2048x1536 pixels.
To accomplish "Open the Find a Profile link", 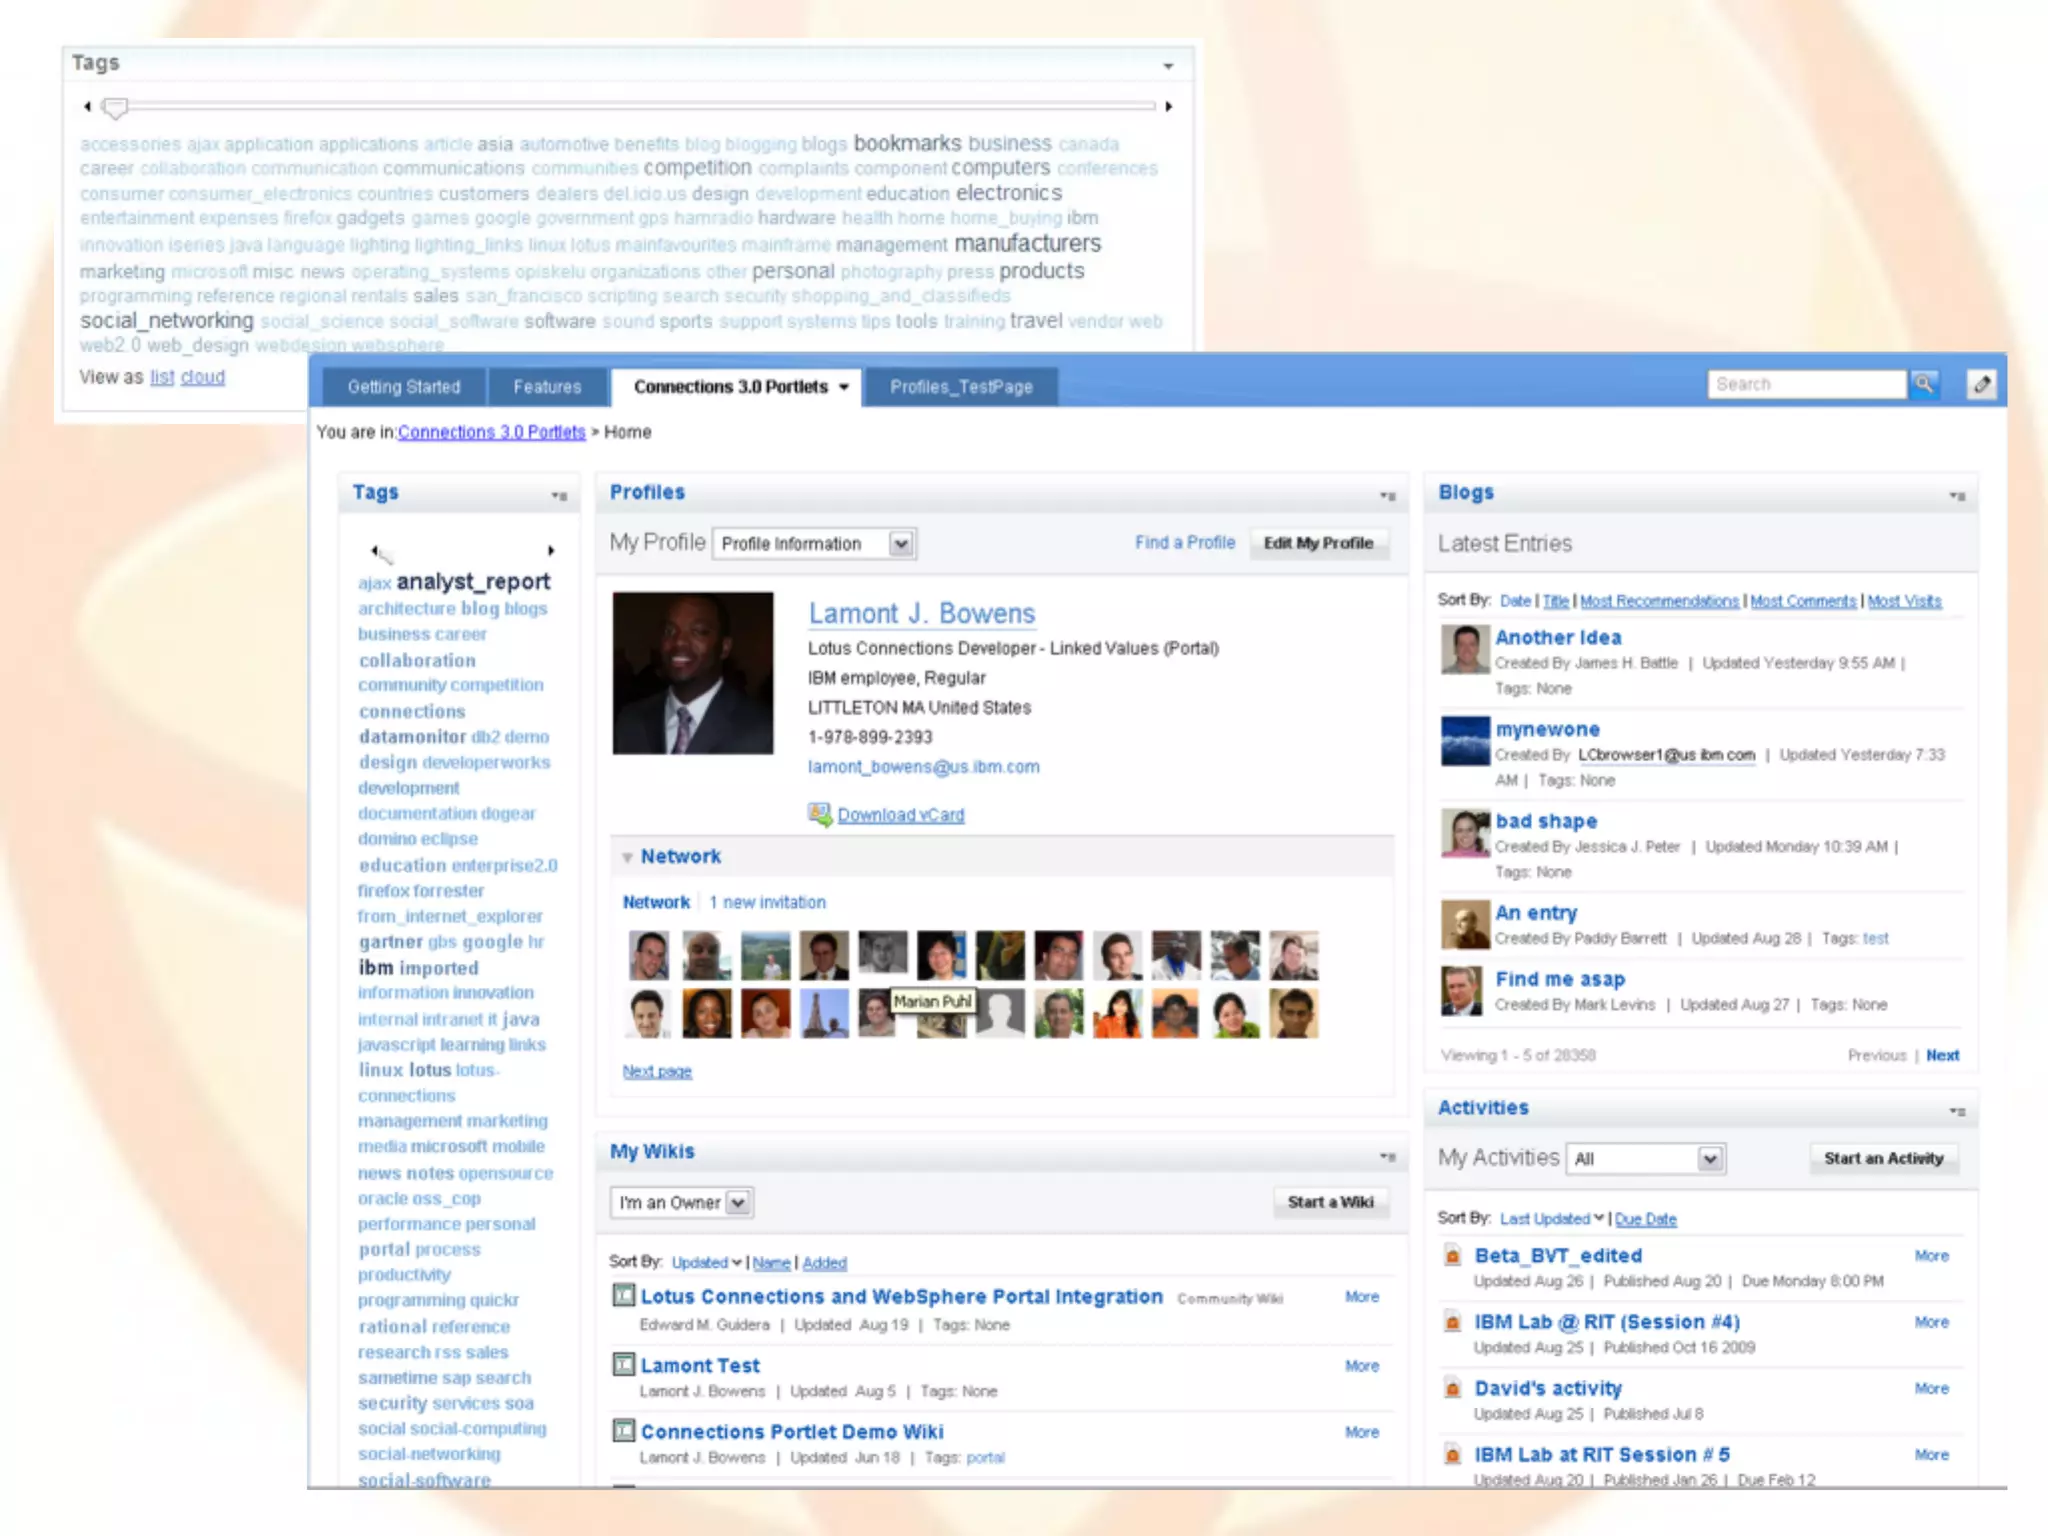I will coord(1184,542).
